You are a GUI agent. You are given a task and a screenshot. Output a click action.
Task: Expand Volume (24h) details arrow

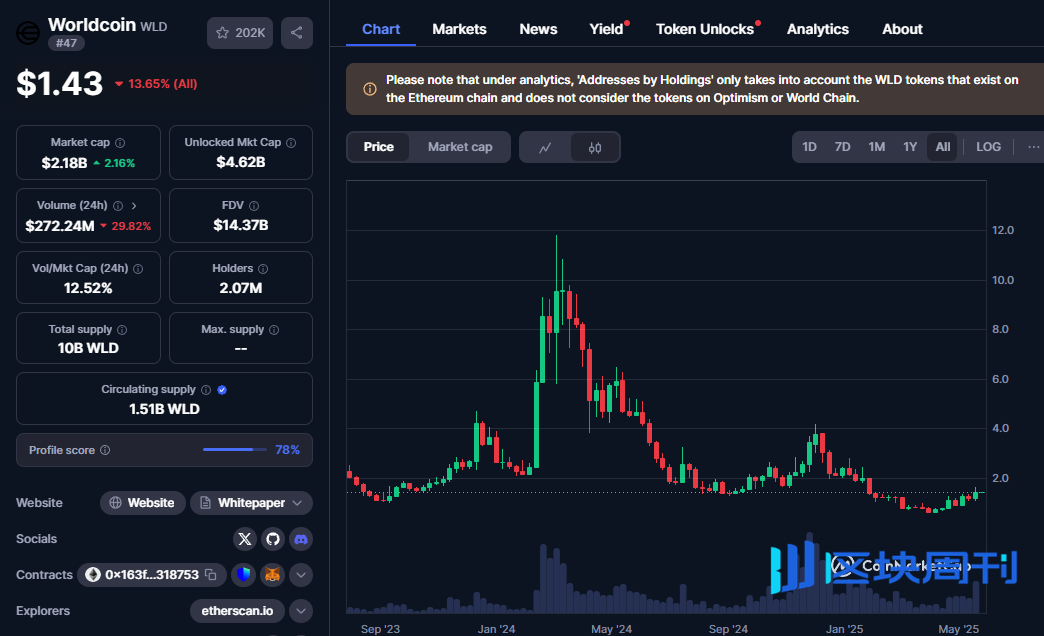pyautogui.click(x=134, y=206)
